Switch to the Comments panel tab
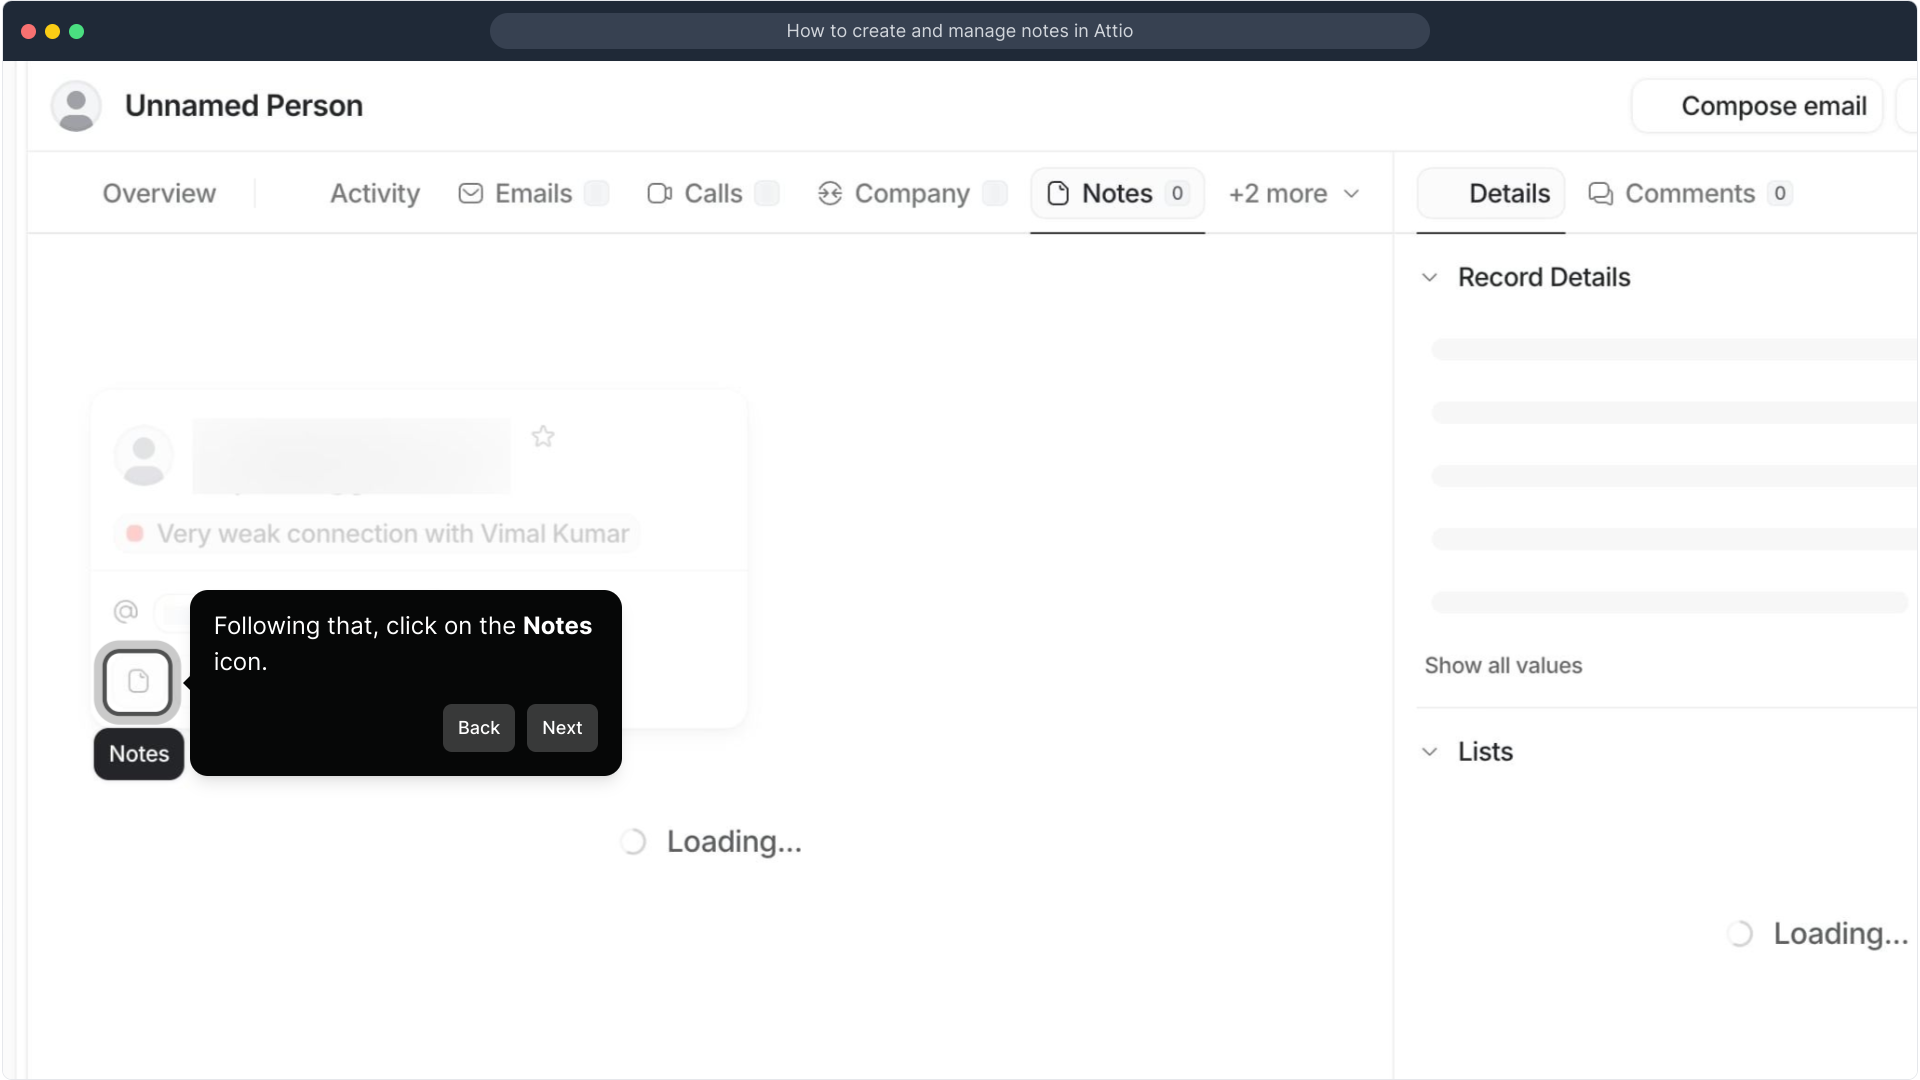The image size is (1920, 1080). [1690, 193]
